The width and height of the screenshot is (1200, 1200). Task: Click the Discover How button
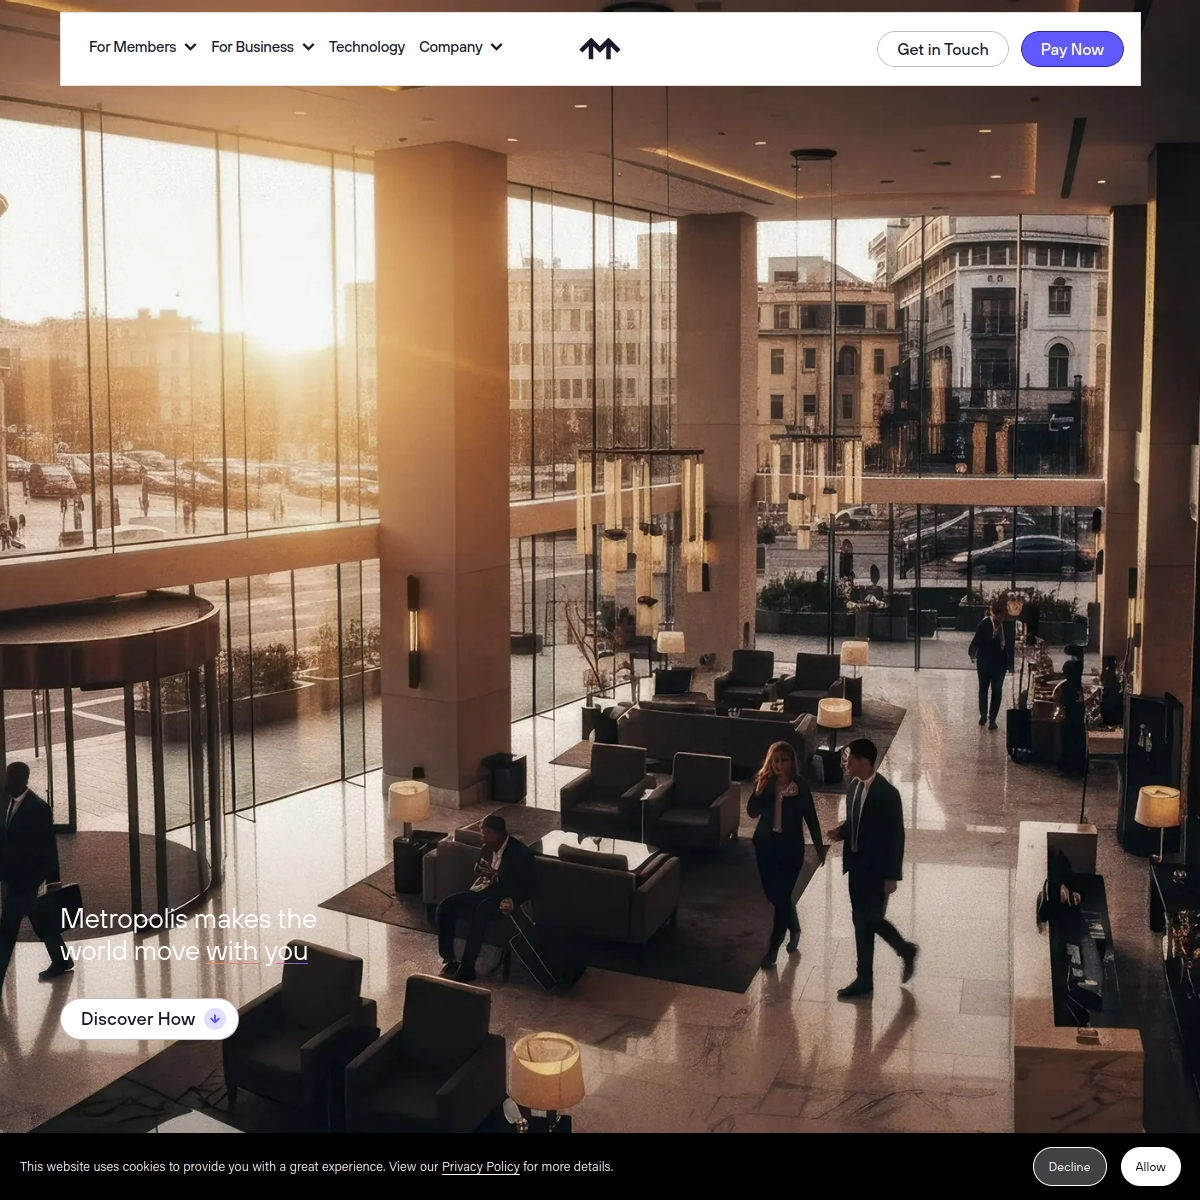149,1019
